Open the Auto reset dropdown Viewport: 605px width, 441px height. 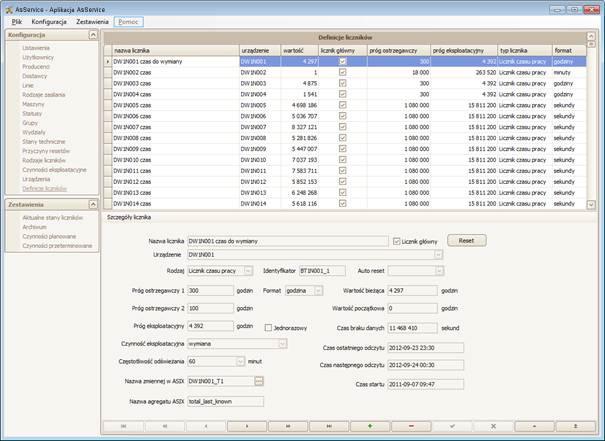click(439, 271)
